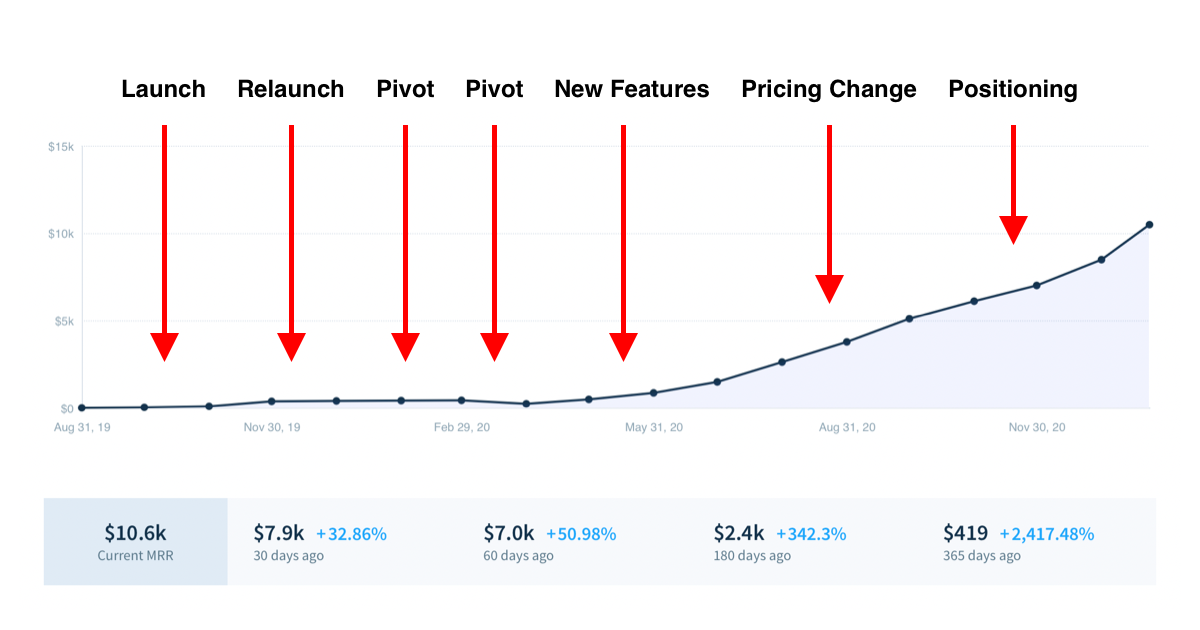Click the last data point on chart
This screenshot has height=630, width=1200.
[1149, 225]
